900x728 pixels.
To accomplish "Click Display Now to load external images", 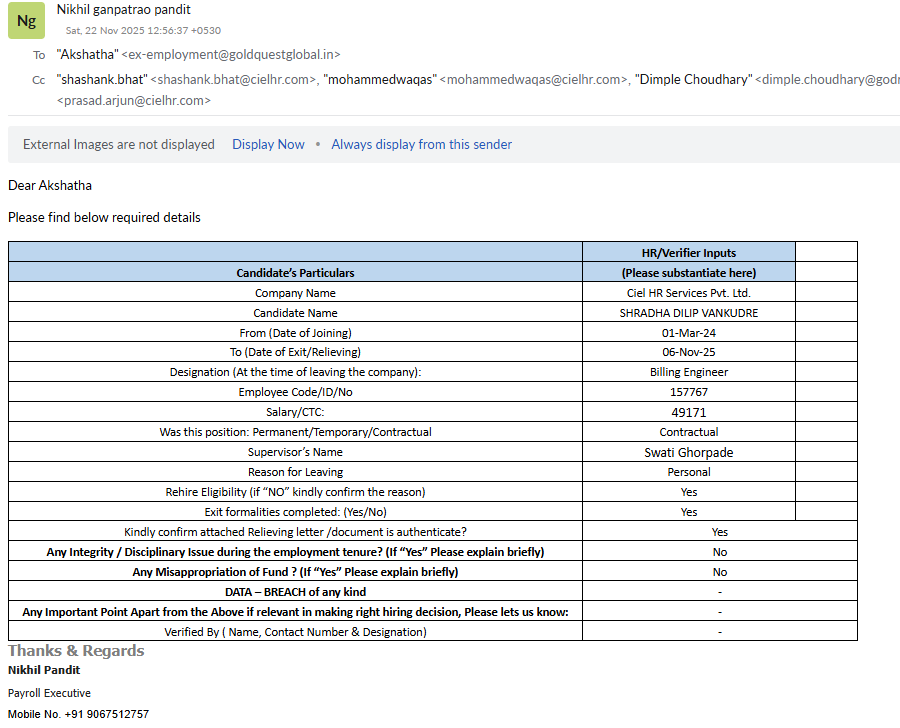I will [x=268, y=144].
